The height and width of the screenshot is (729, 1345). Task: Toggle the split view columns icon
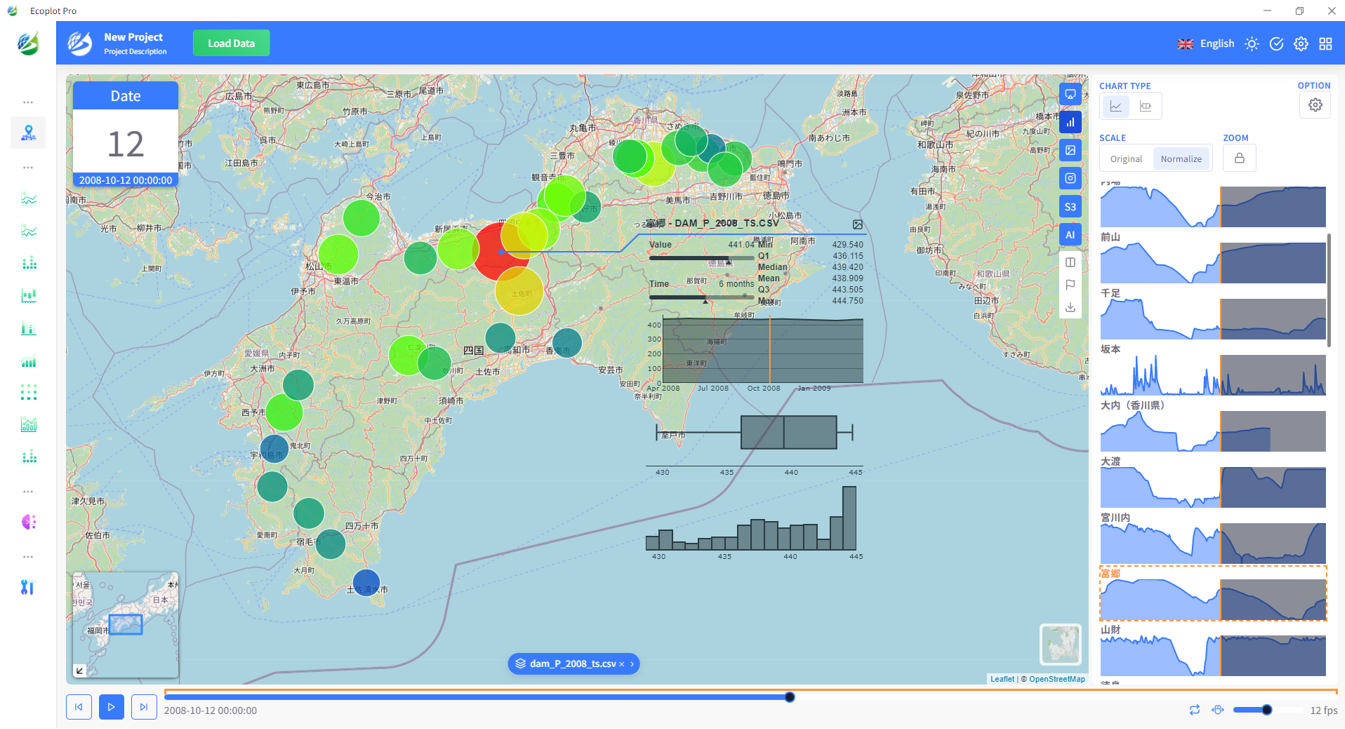pos(1070,262)
